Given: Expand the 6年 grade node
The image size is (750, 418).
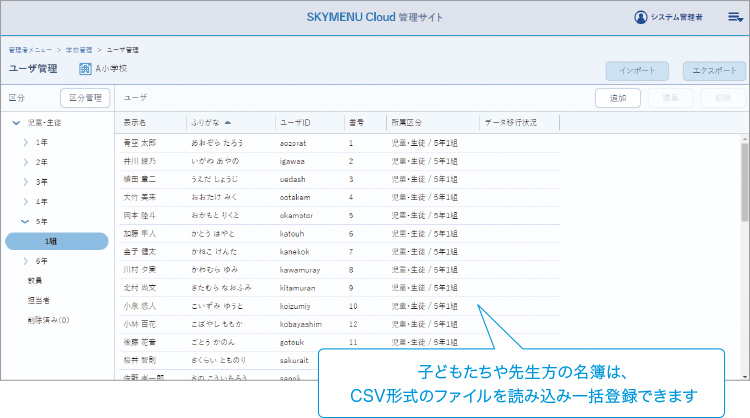Looking at the screenshot, I should point(26,260).
